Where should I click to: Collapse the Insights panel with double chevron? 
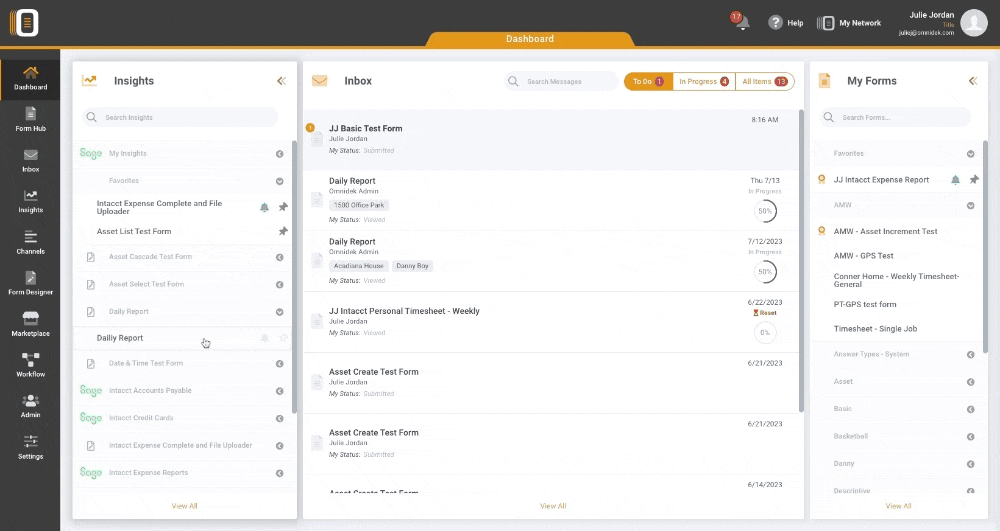pyautogui.click(x=281, y=81)
